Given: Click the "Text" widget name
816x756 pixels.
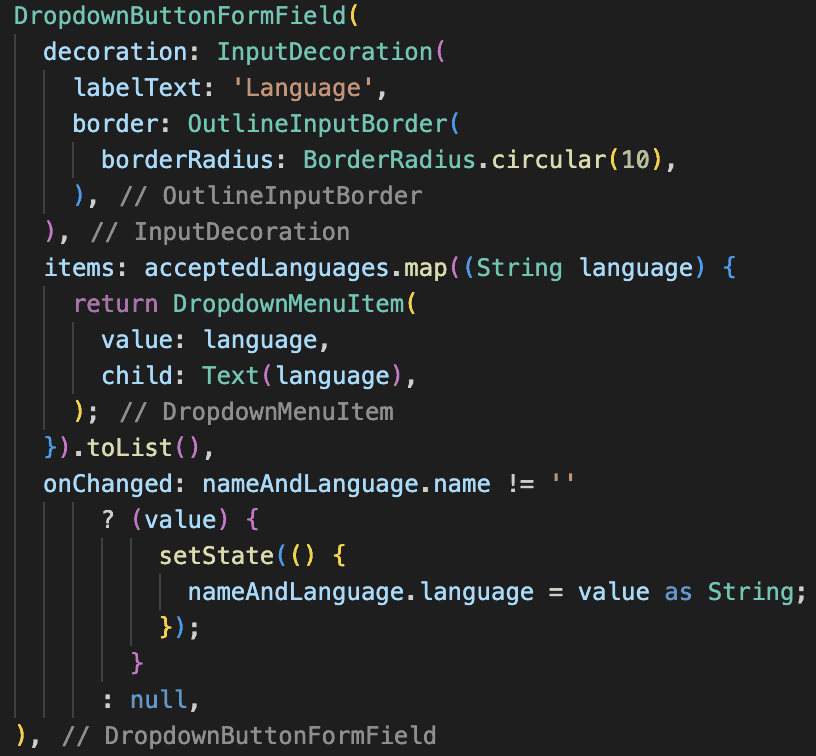Looking at the screenshot, I should click(x=231, y=376).
